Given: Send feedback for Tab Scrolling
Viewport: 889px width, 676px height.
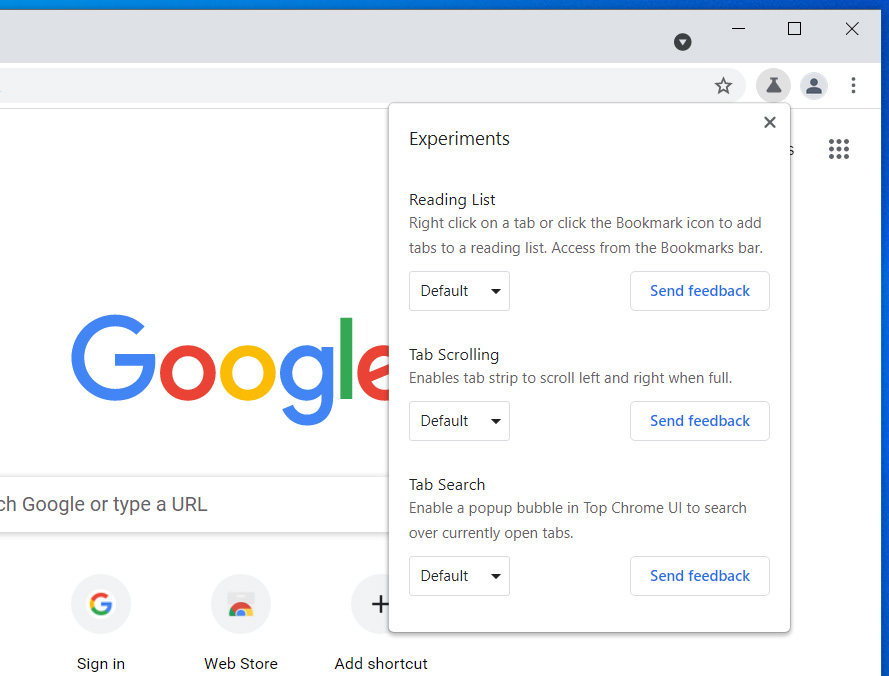Looking at the screenshot, I should tap(700, 421).
